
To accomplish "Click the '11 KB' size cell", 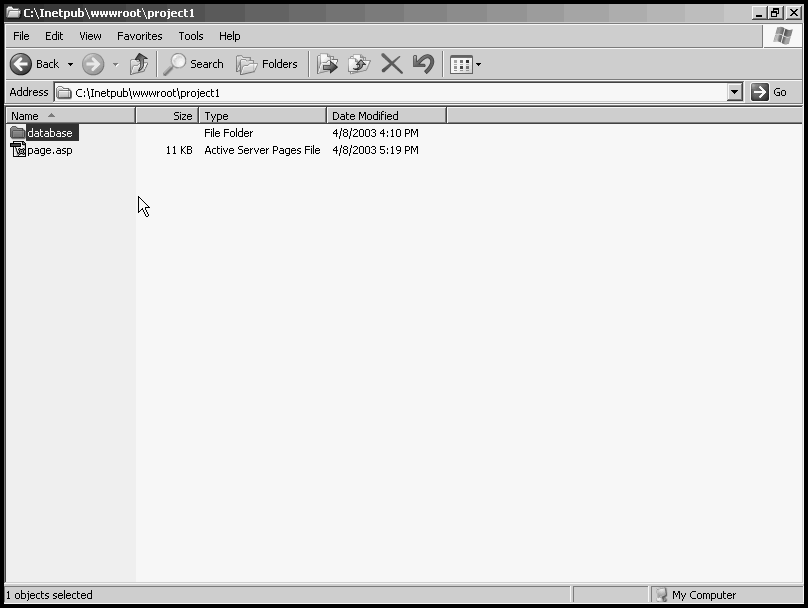I will tap(179, 150).
